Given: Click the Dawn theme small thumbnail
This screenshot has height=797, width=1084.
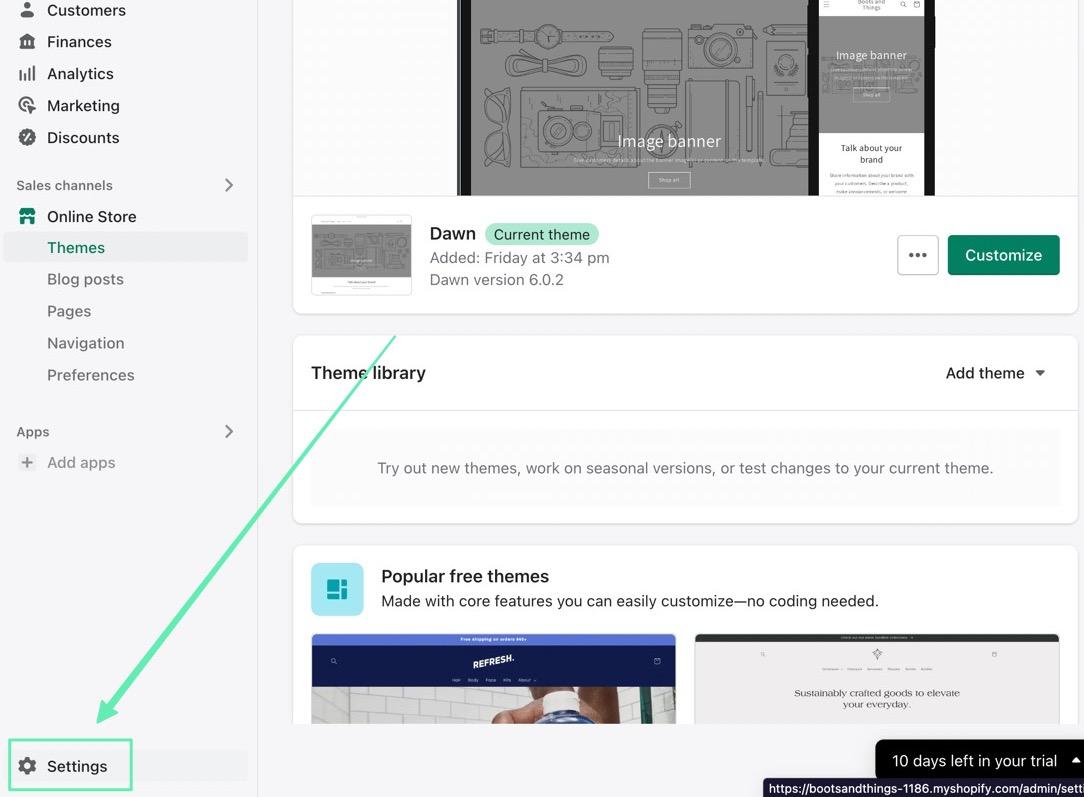Looking at the screenshot, I should [361, 255].
